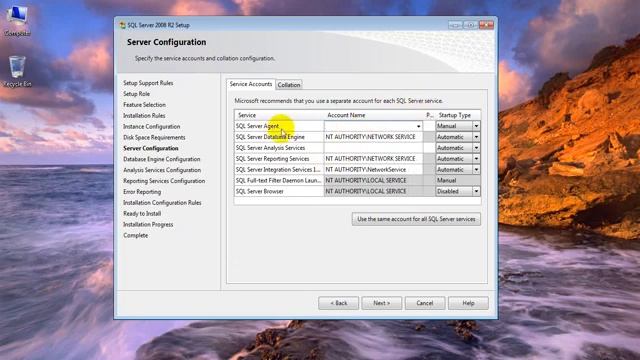640x360 pixels.
Task: Click Installation Rules step
Action: tap(144, 116)
